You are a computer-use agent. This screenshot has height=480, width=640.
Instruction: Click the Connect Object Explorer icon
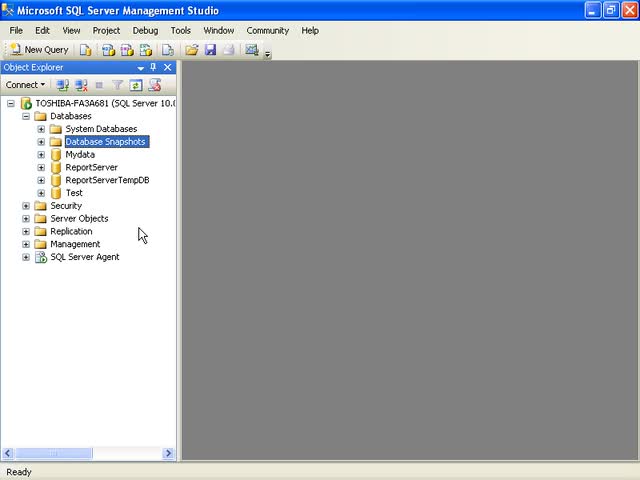[62, 85]
